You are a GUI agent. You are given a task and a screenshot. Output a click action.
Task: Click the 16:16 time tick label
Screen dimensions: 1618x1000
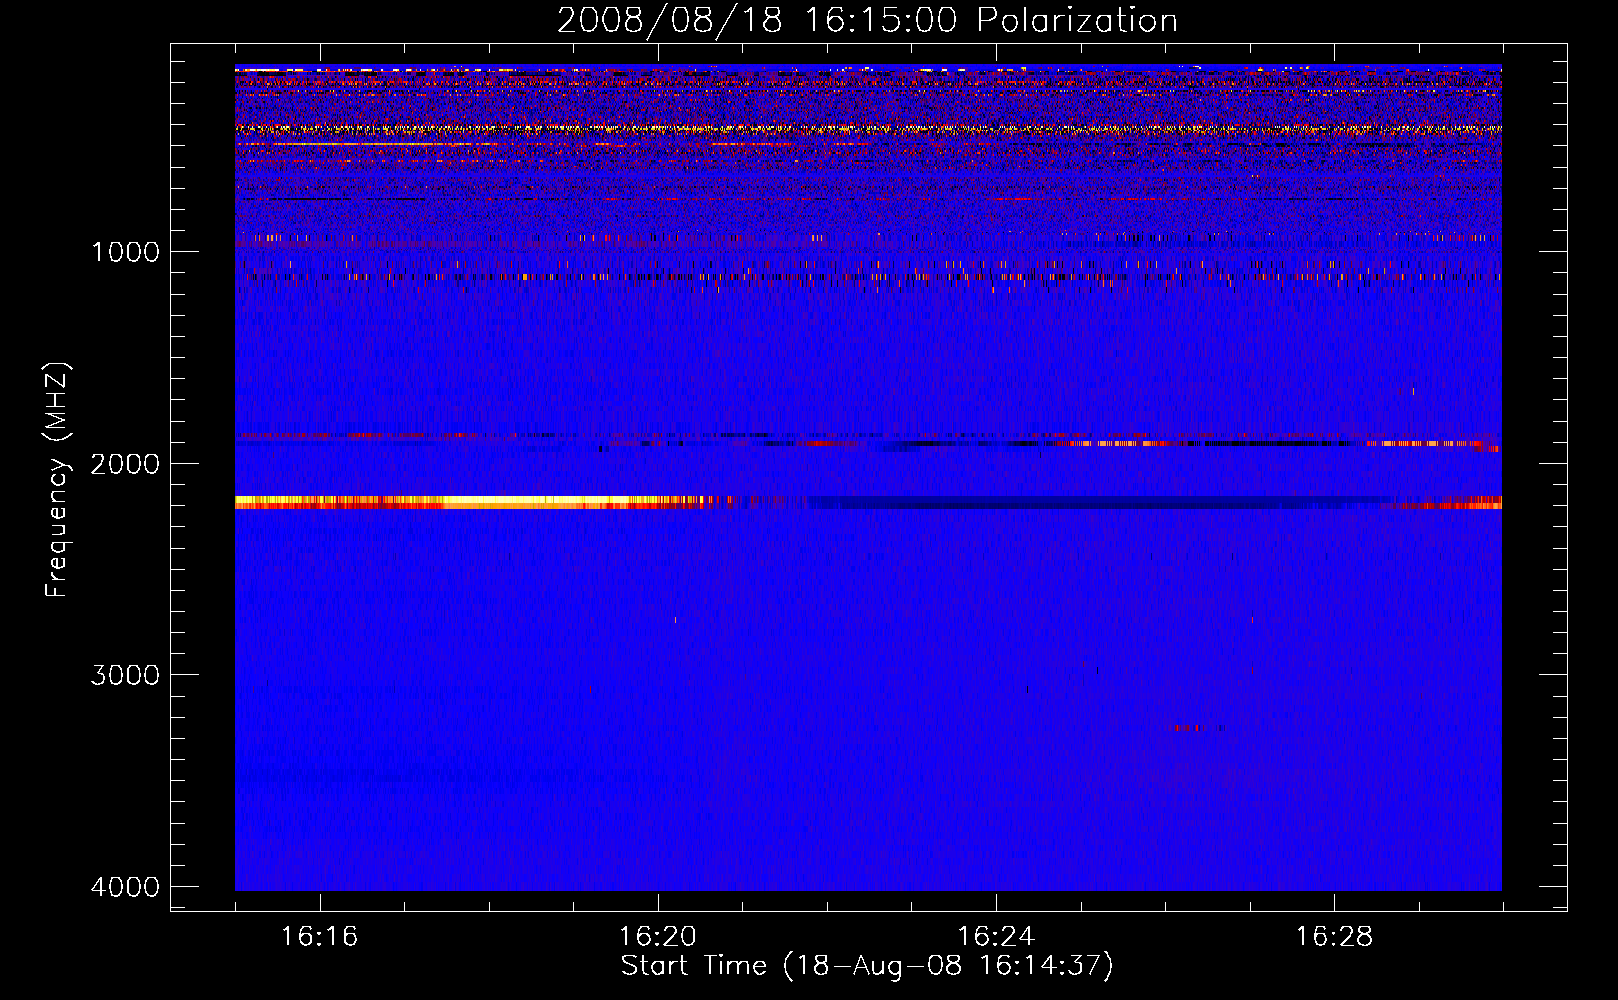[320, 937]
